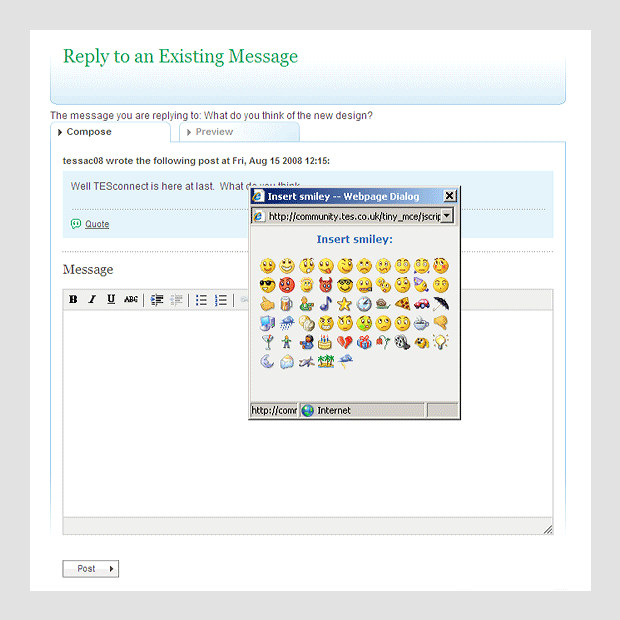Insert the beer mug emoticon

(x=286, y=304)
